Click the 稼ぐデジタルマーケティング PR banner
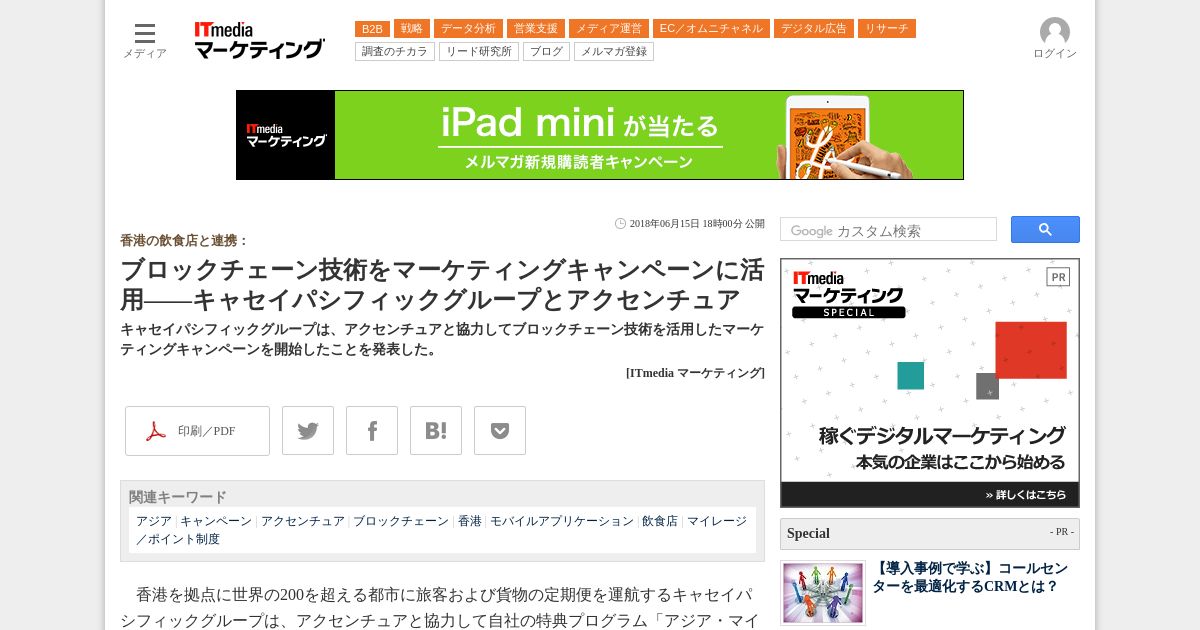This screenshot has width=1200, height=630. coord(930,383)
